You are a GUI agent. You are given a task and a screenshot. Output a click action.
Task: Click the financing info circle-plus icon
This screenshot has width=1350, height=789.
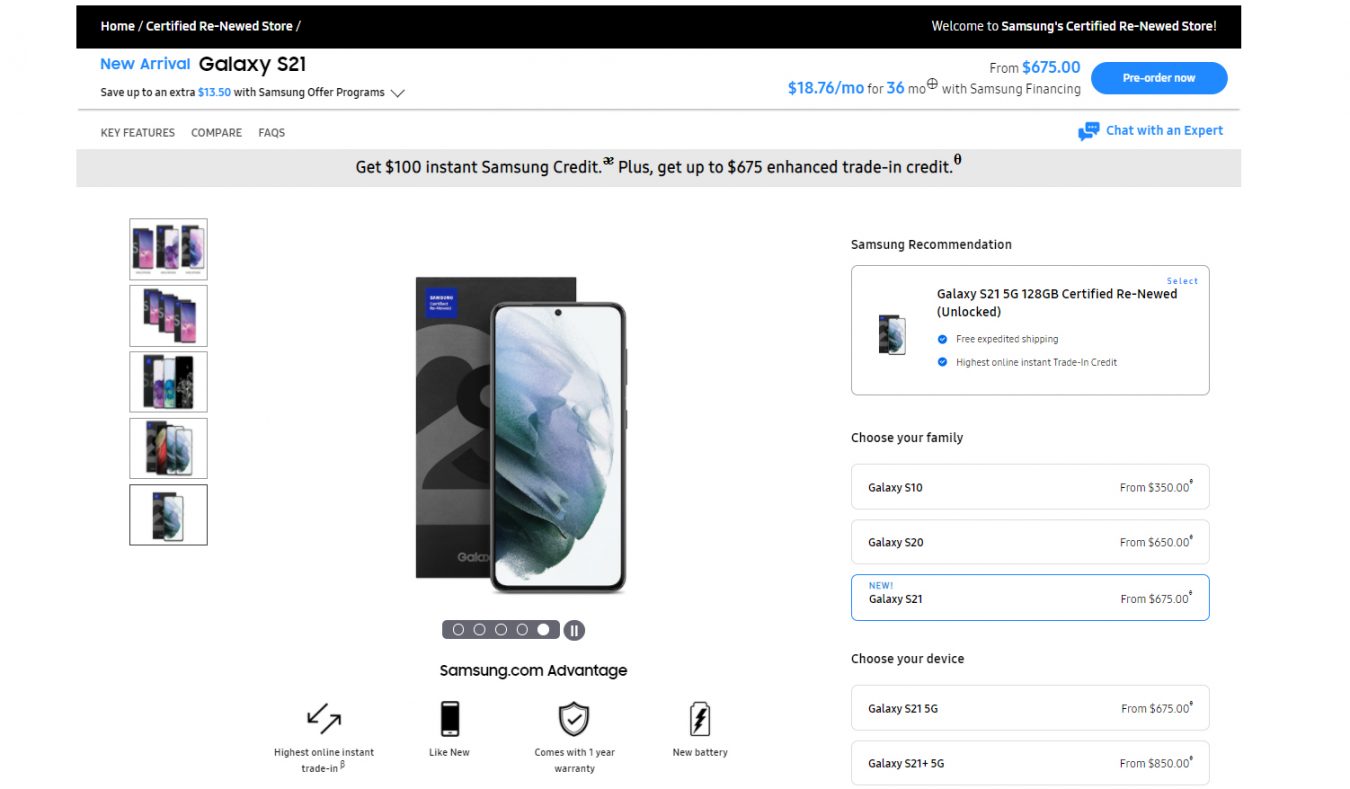tap(932, 84)
